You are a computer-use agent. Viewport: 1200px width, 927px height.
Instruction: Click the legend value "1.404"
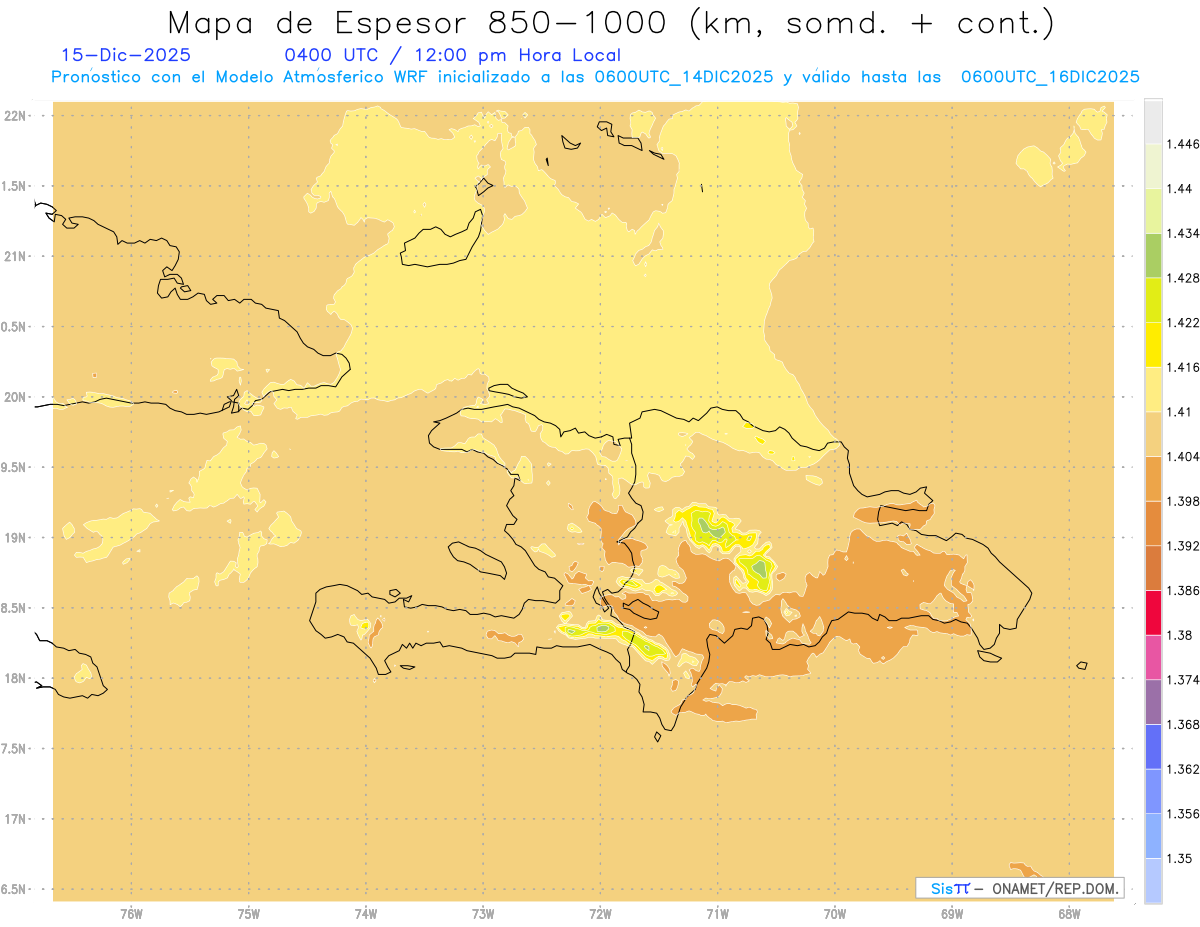point(1183,456)
